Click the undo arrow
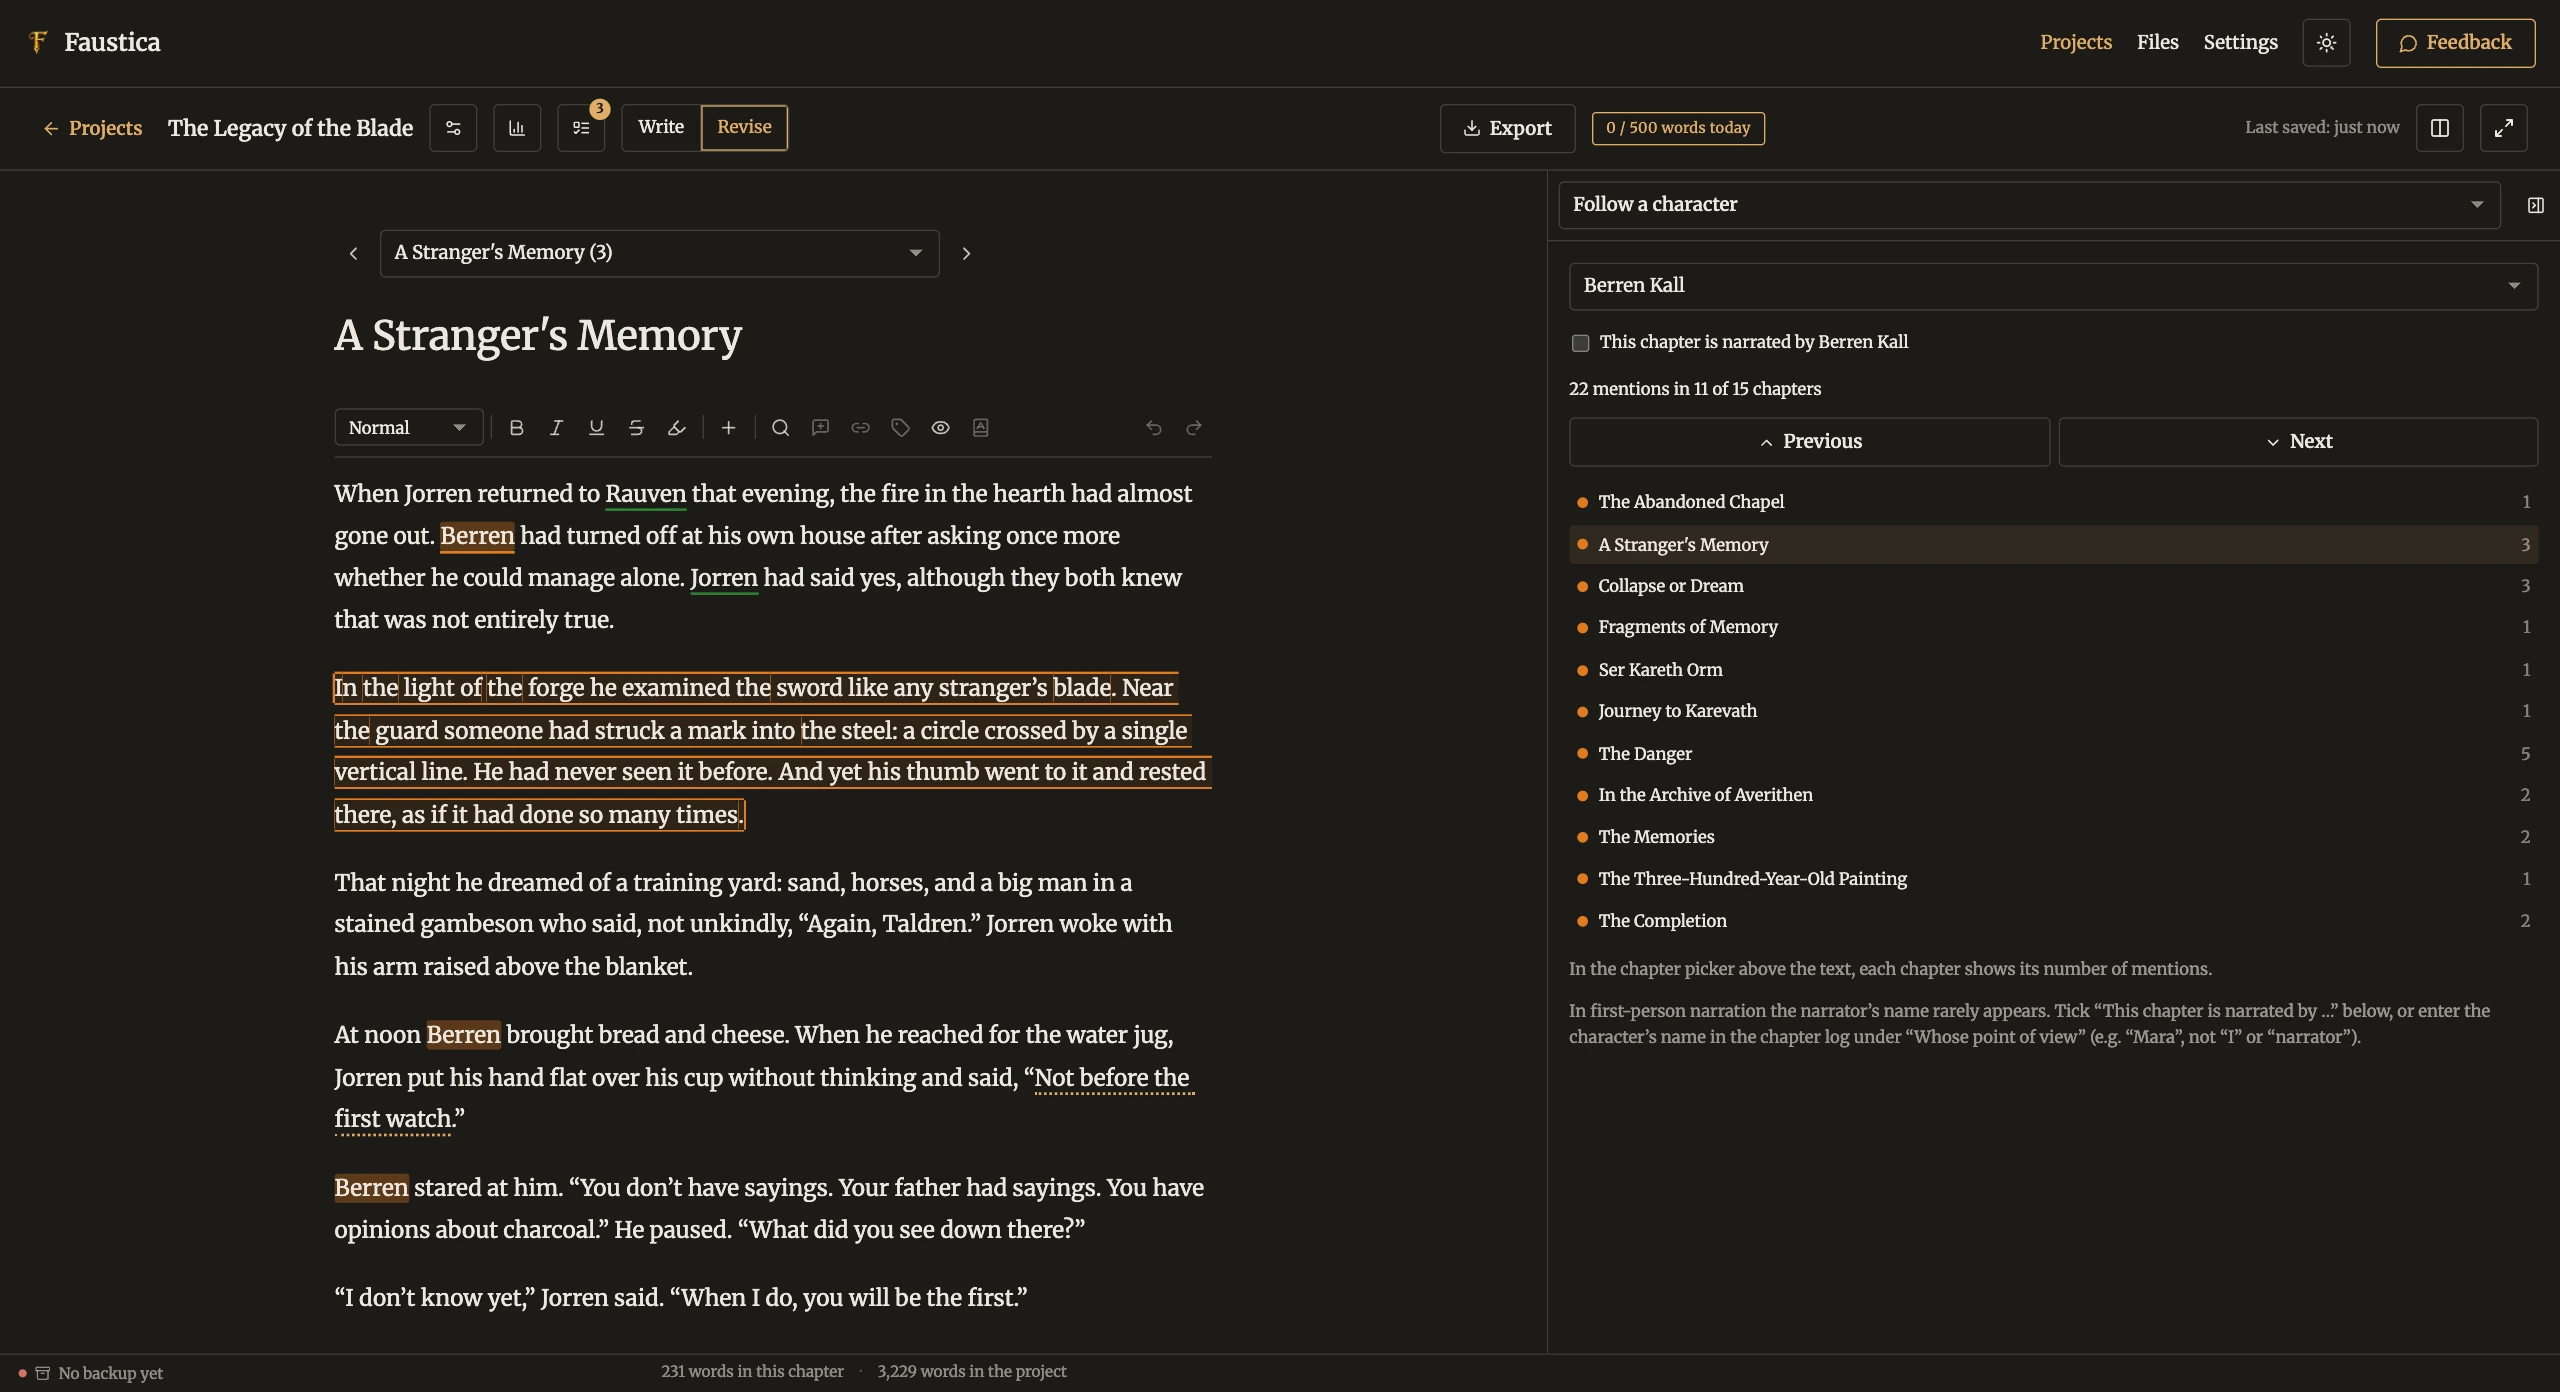Viewport: 2560px width, 1392px height. point(1154,428)
